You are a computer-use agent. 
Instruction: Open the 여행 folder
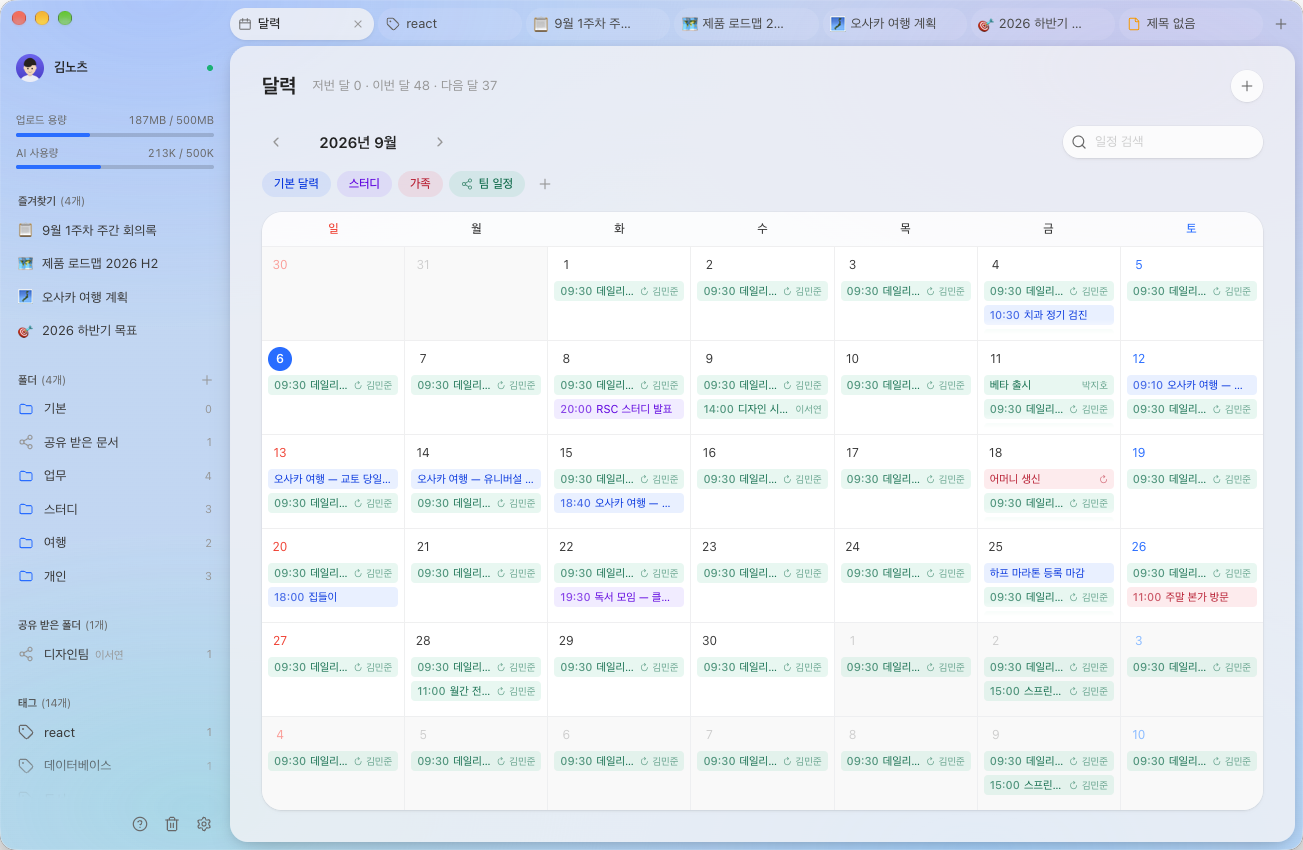point(115,543)
